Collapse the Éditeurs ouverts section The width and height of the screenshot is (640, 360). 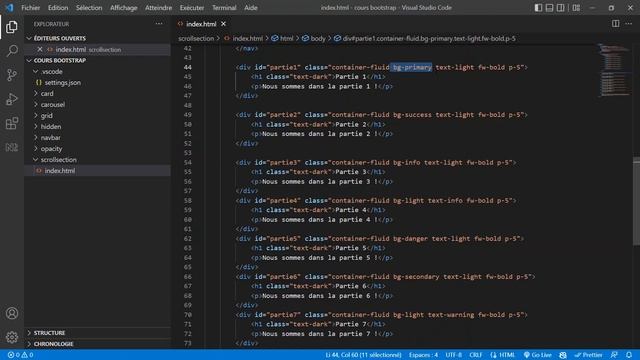point(97,38)
